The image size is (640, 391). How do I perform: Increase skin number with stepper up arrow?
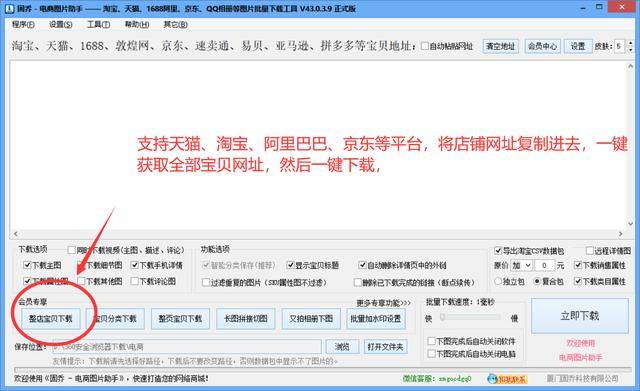(x=631, y=43)
